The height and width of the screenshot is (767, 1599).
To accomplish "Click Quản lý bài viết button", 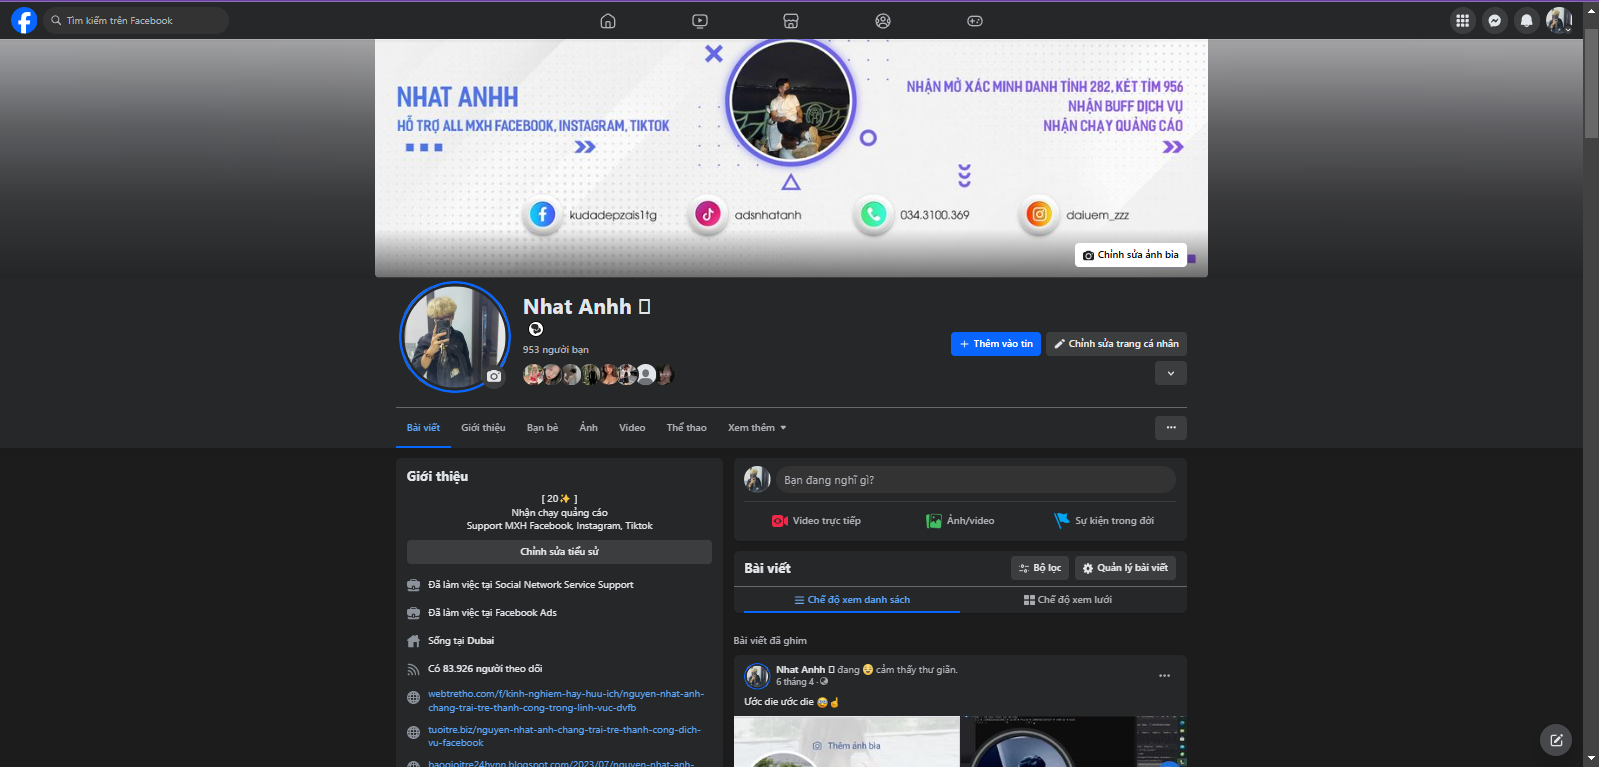I will (1125, 568).
